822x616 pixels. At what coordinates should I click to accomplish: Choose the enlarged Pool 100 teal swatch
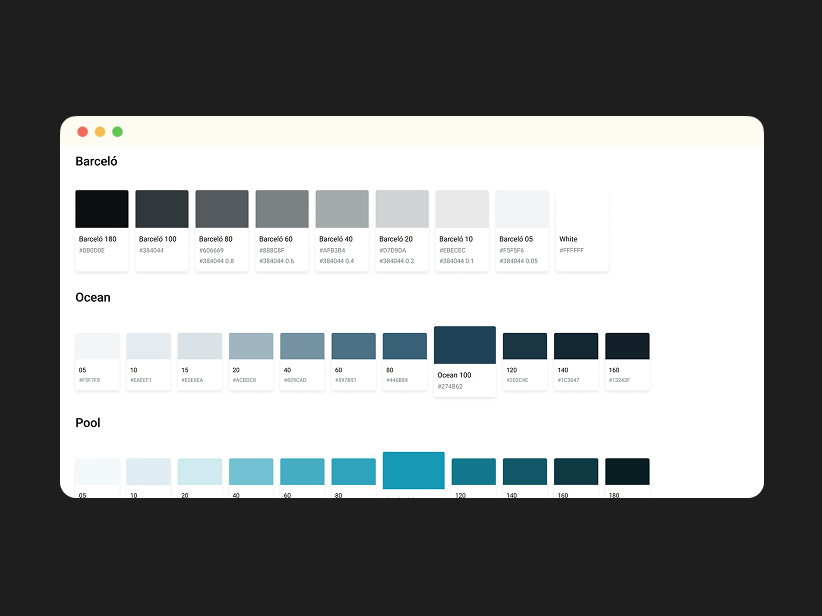[414, 470]
